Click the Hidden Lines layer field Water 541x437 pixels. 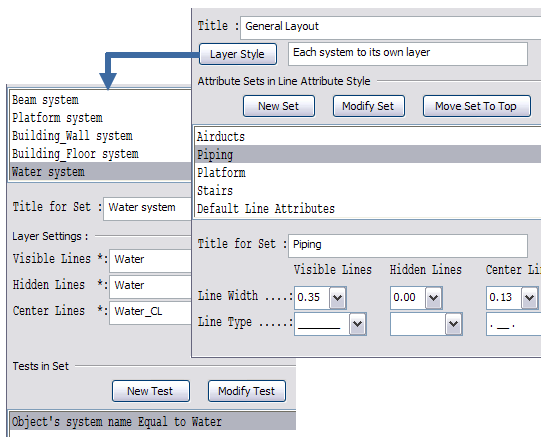click(150, 287)
